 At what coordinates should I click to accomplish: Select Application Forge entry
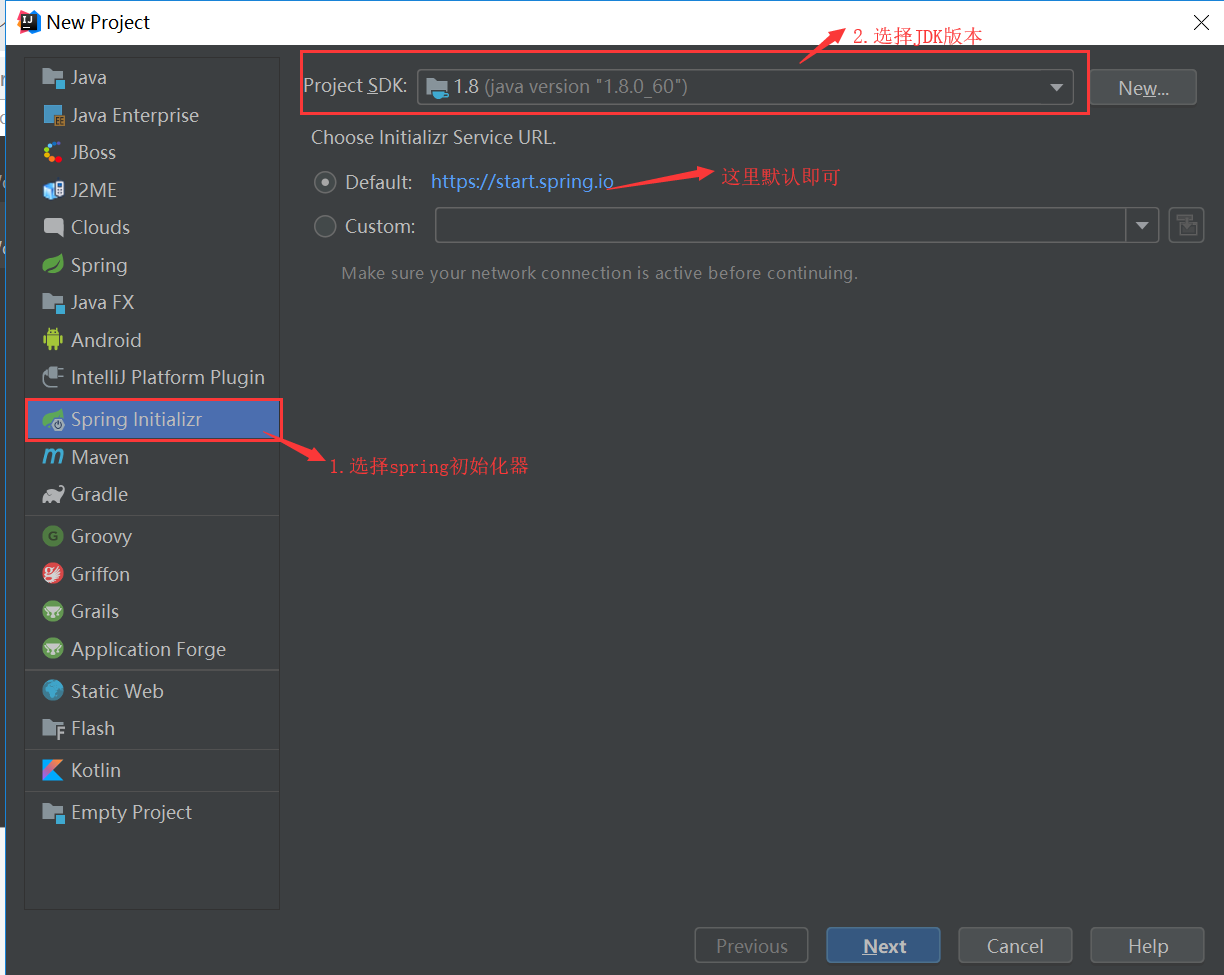[x=152, y=649]
